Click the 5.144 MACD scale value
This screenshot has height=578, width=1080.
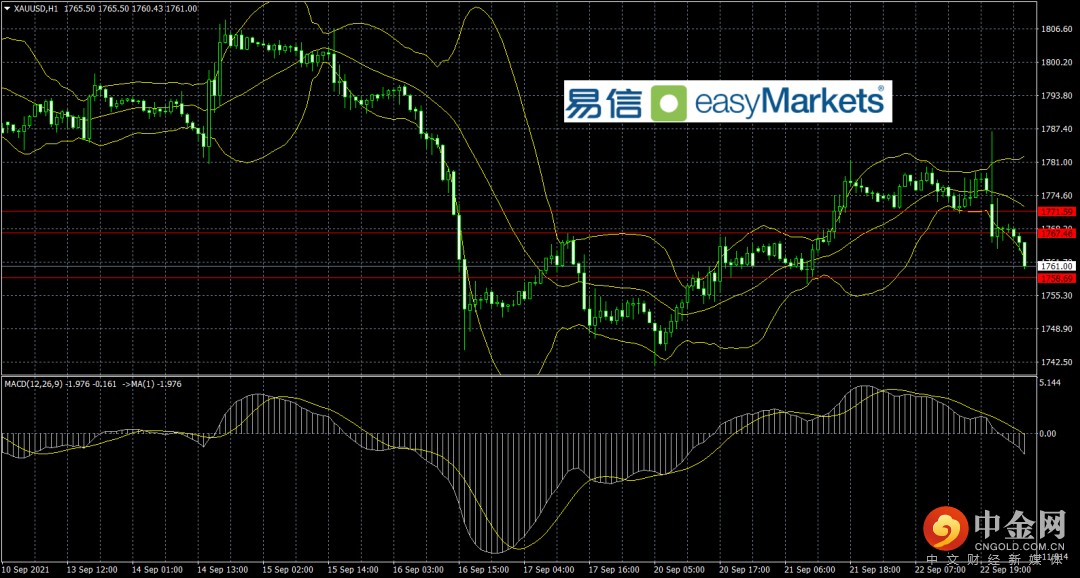pyautogui.click(x=1052, y=382)
